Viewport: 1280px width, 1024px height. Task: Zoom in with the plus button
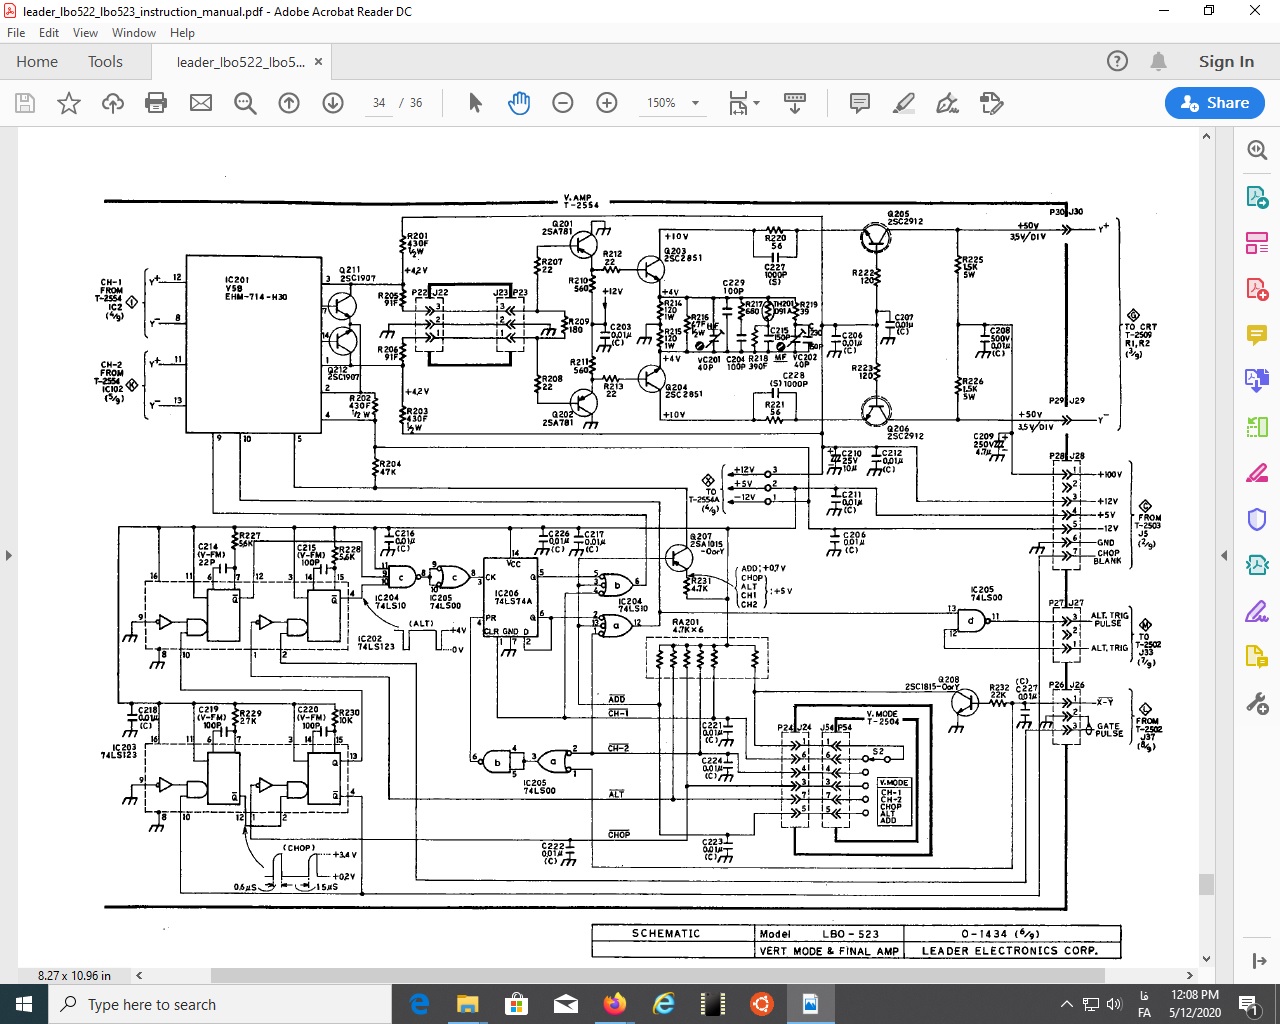[607, 103]
